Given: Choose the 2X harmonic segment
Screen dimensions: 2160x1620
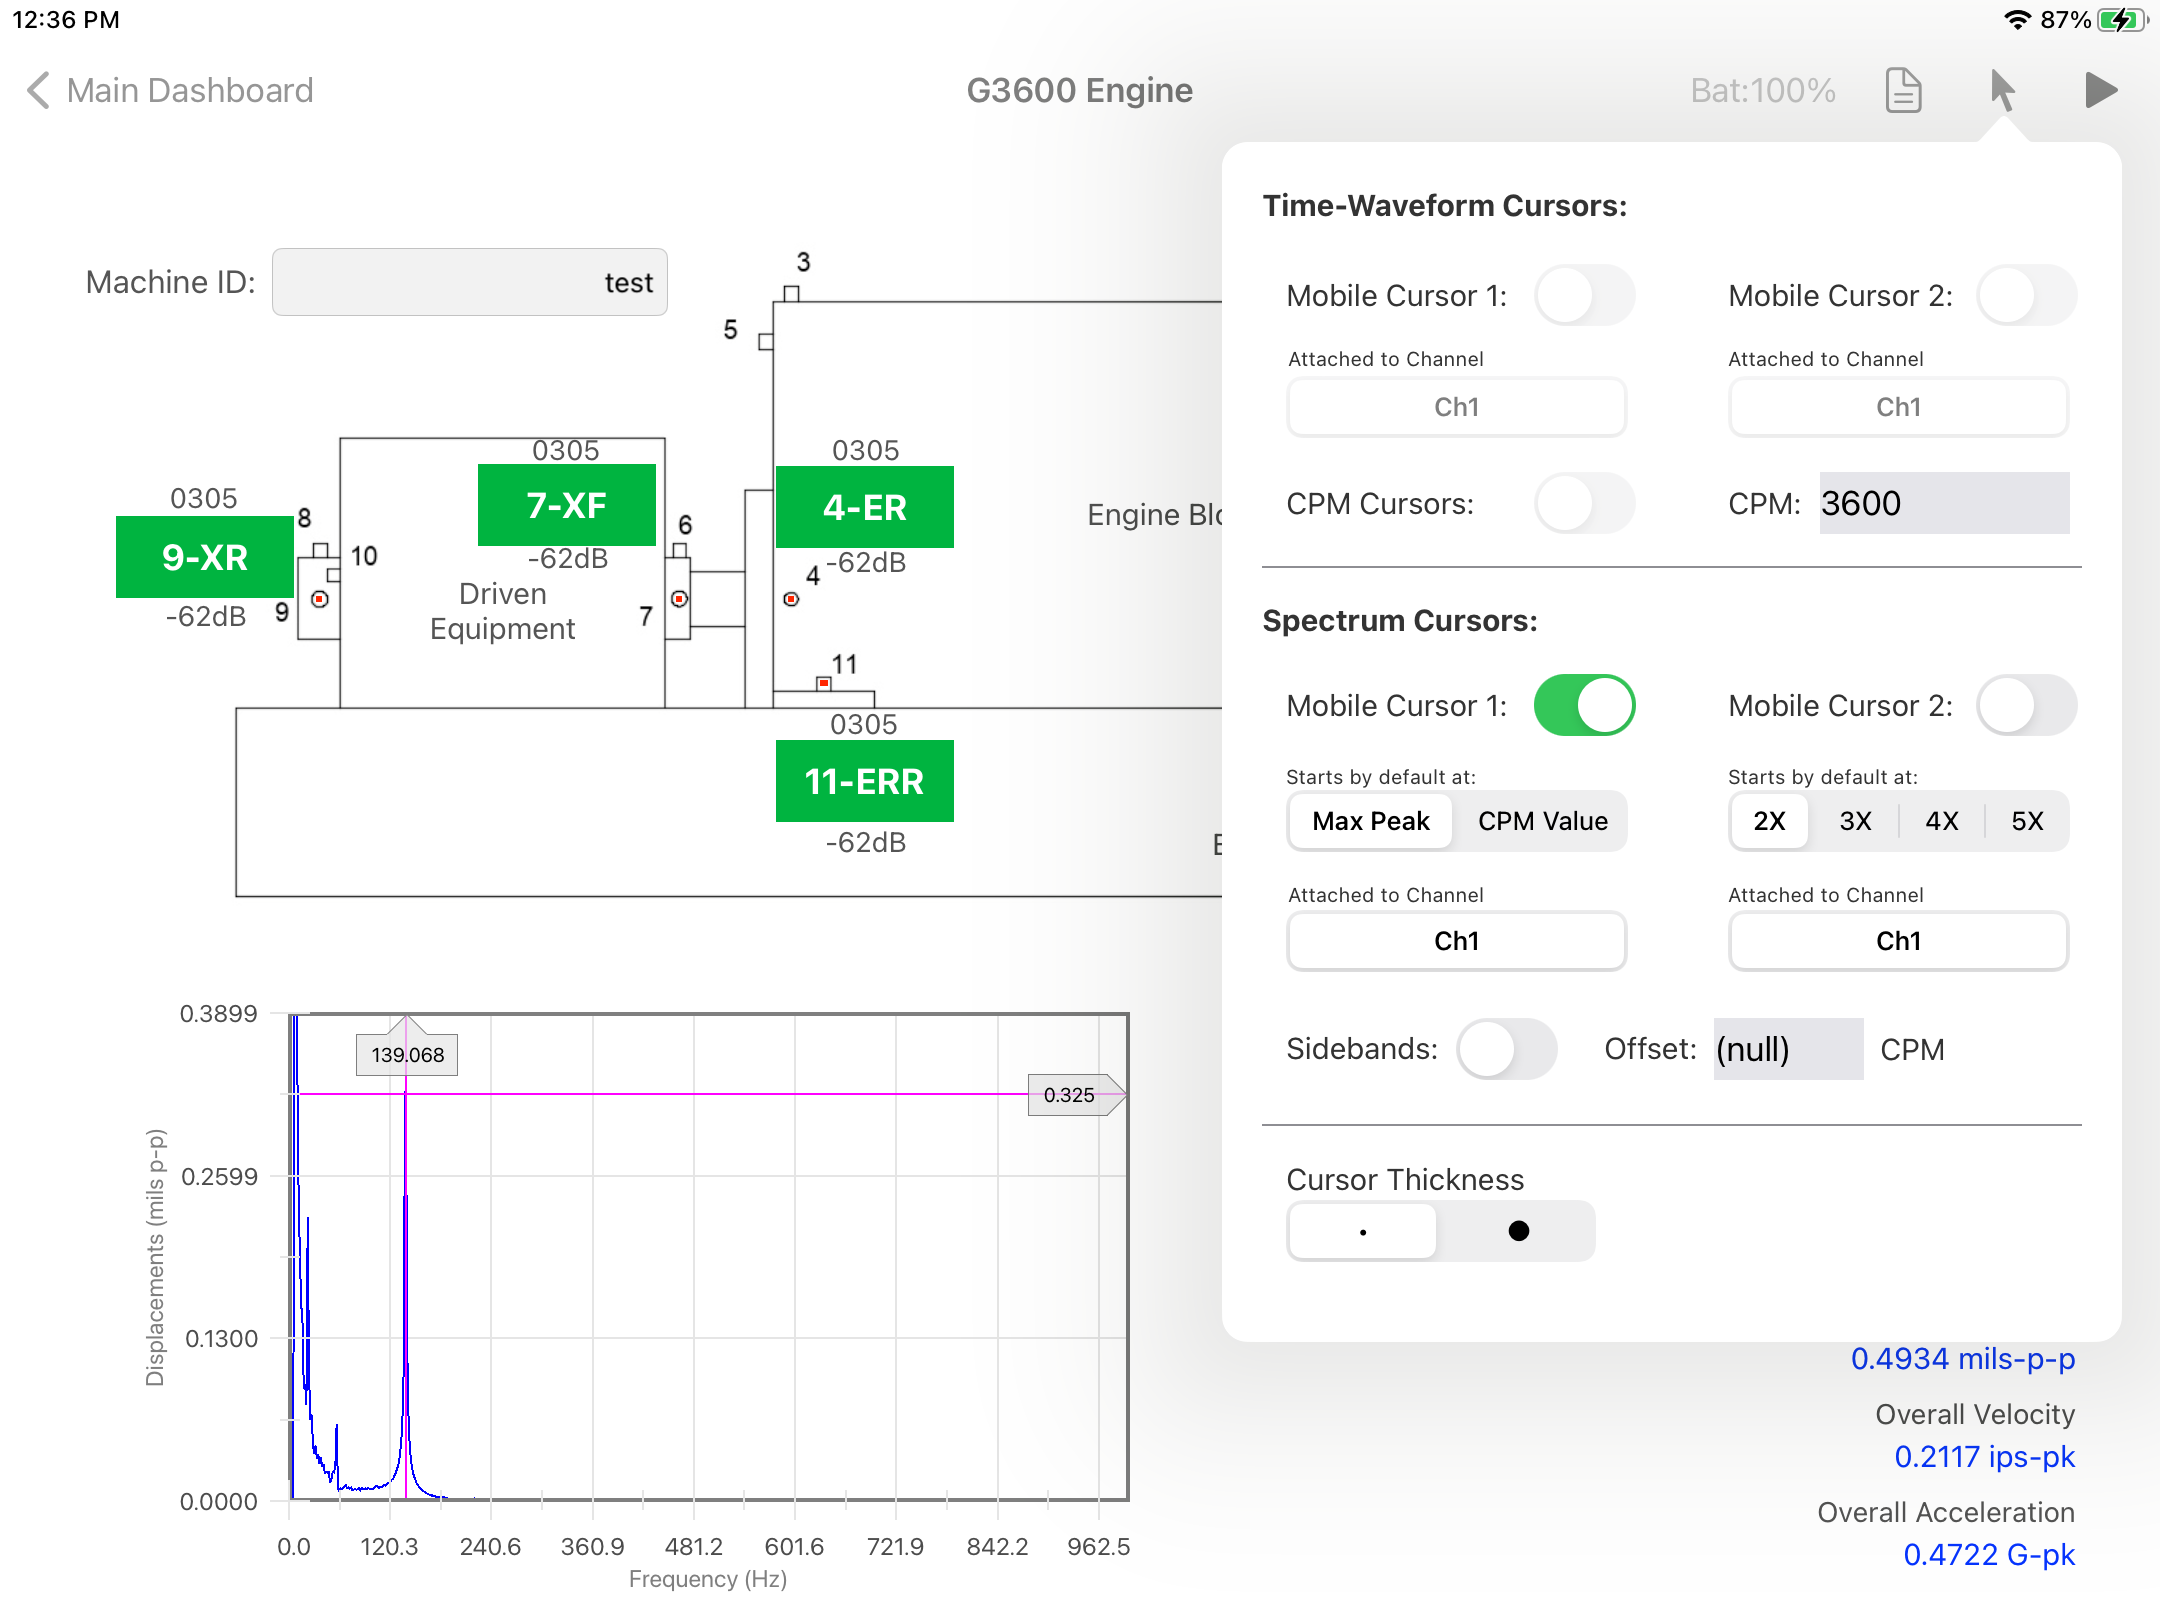Looking at the screenshot, I should click(x=1769, y=821).
